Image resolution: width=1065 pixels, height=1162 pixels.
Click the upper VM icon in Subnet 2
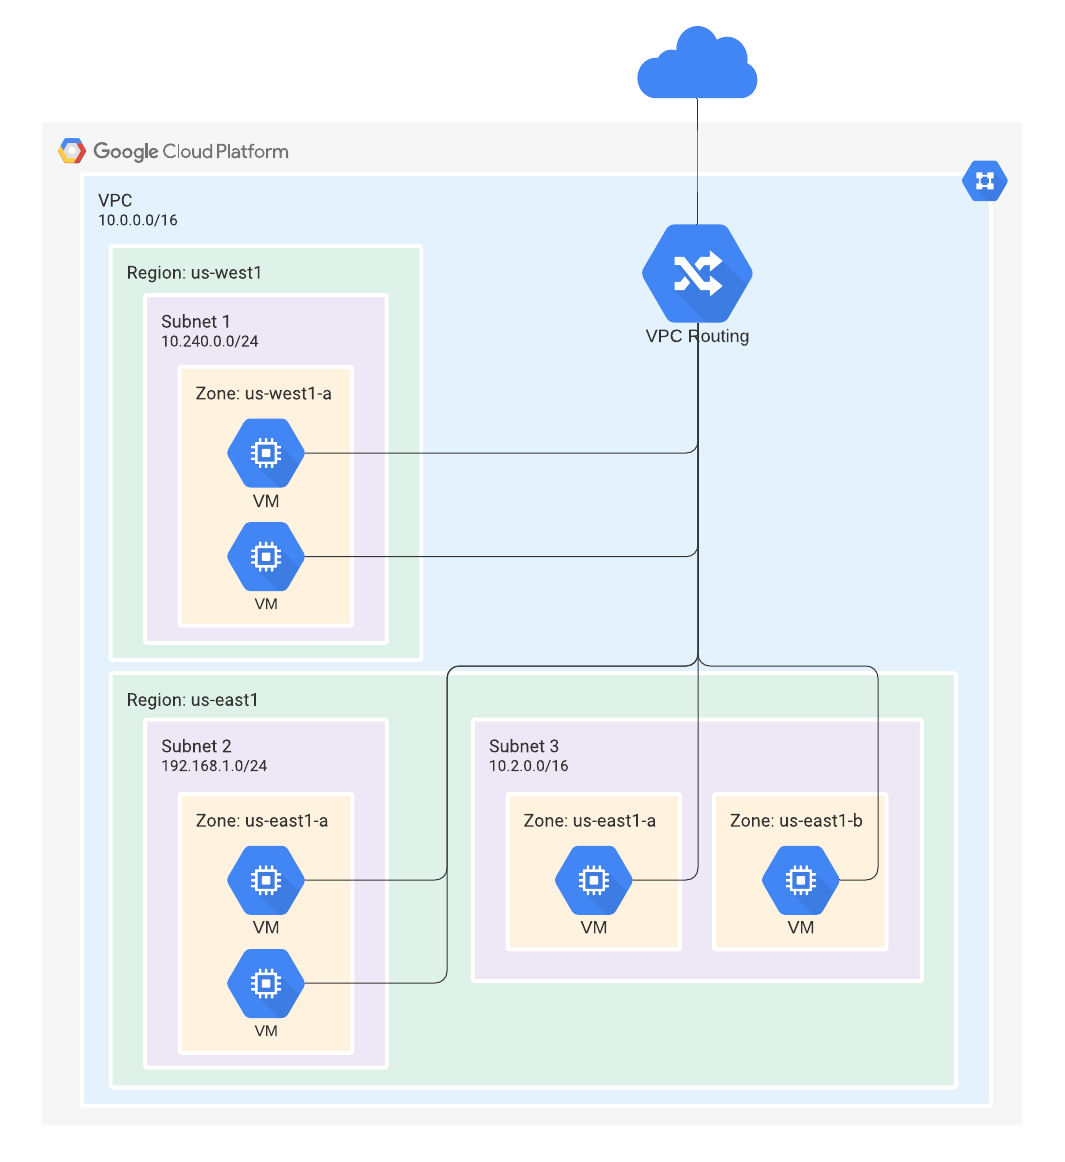(265, 880)
